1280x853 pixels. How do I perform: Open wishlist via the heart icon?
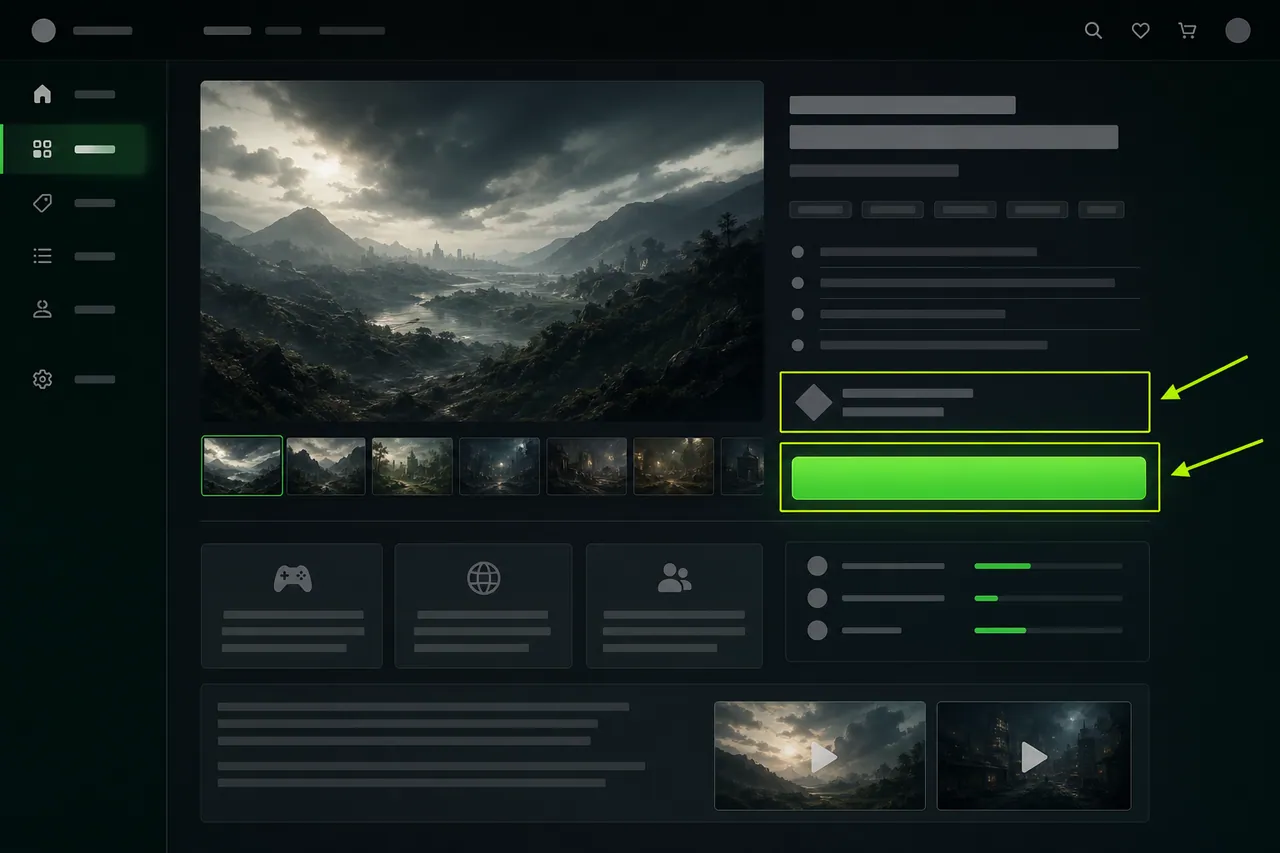(x=1140, y=31)
